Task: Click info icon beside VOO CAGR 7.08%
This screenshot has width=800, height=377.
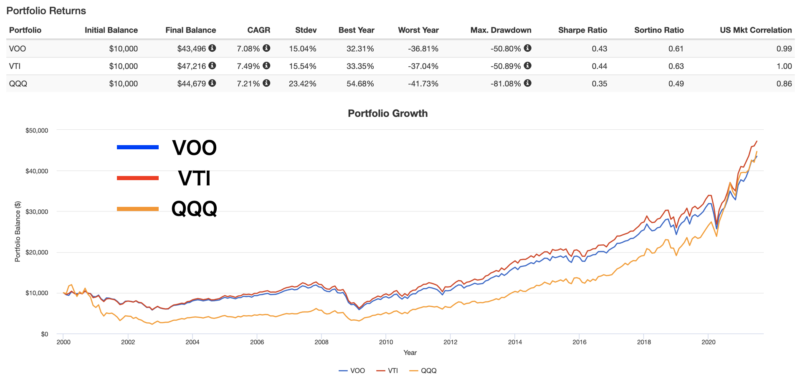Action: [x=267, y=48]
